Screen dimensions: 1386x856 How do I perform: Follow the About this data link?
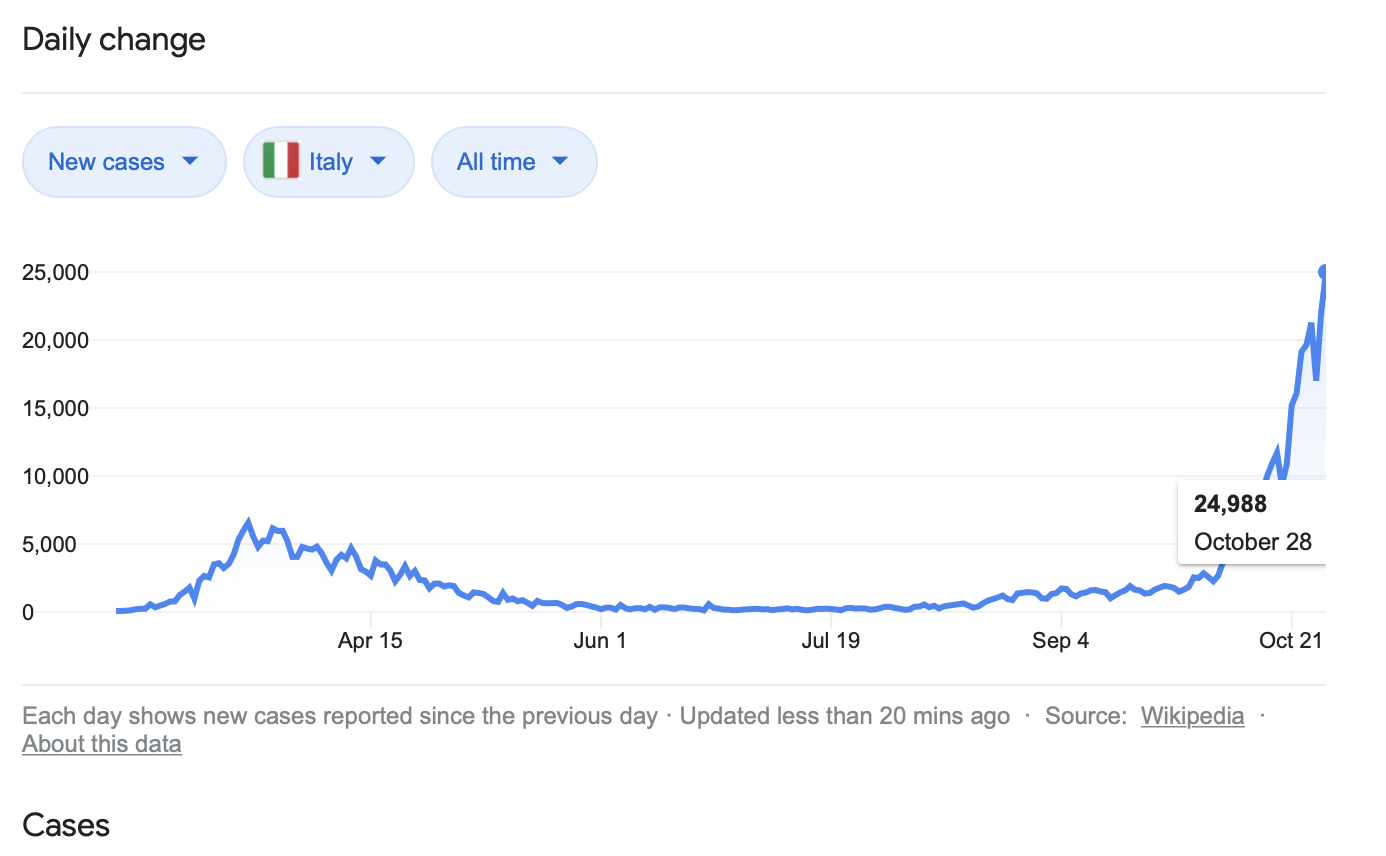102,744
